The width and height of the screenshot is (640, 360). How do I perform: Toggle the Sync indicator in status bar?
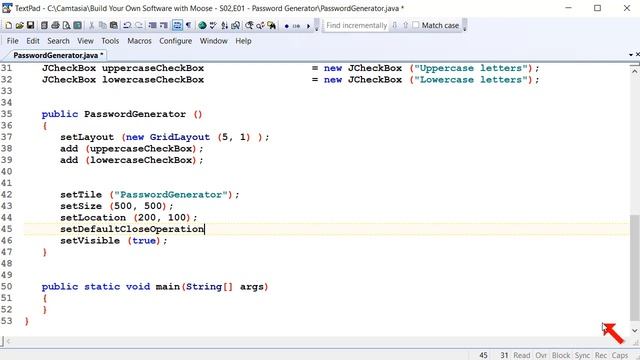click(x=582, y=355)
